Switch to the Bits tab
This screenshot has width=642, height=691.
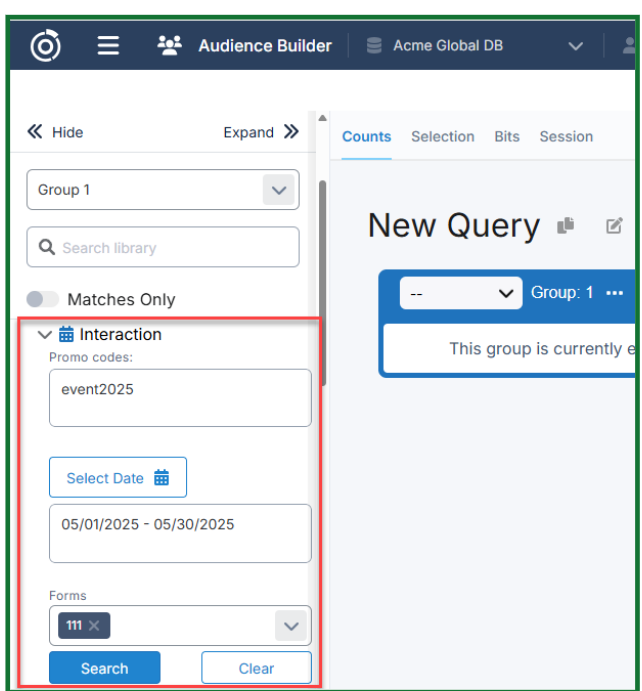click(507, 137)
